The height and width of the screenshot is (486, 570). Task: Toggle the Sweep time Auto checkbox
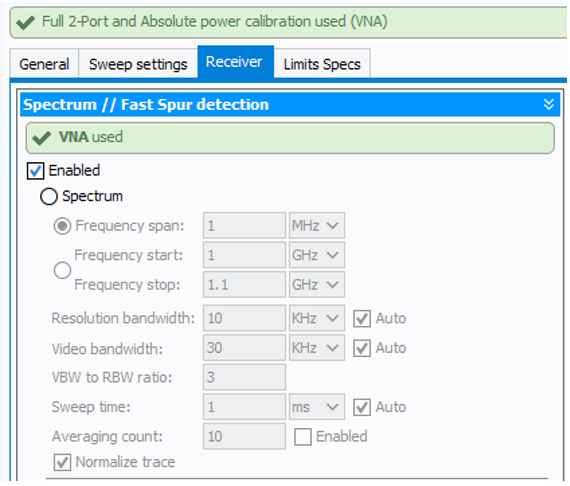pyautogui.click(x=362, y=407)
